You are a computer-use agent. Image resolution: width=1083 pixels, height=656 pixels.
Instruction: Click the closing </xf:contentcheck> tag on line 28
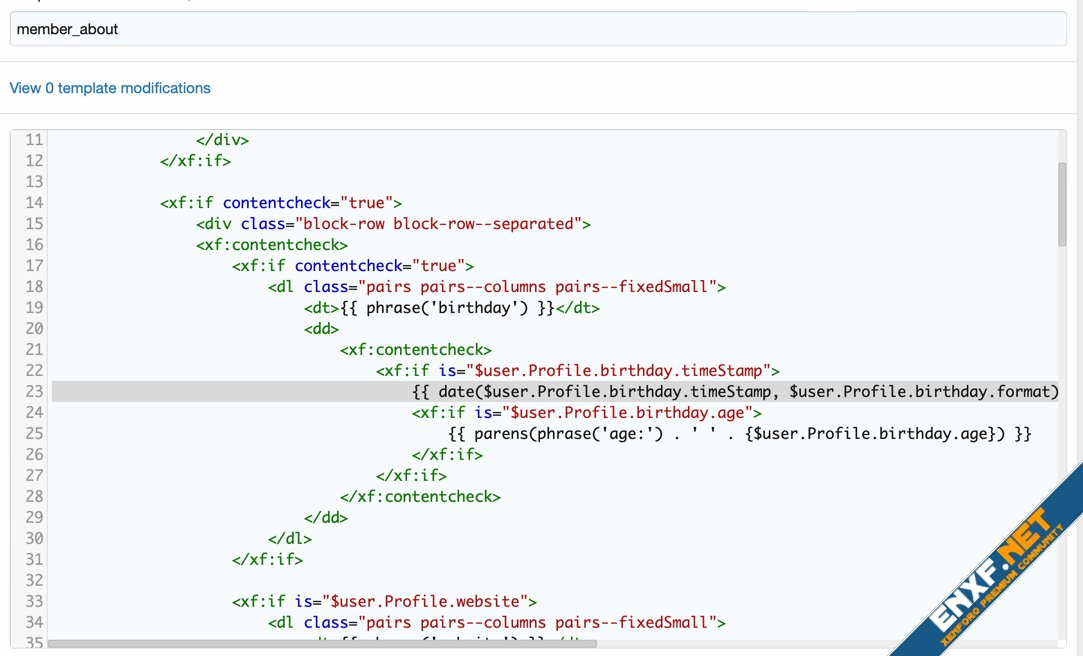tap(420, 496)
